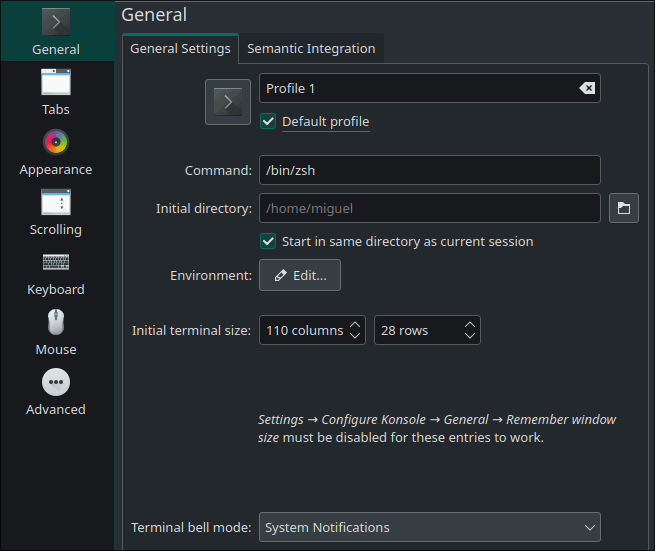Select the General Settings tab
The image size is (655, 551).
point(180,48)
